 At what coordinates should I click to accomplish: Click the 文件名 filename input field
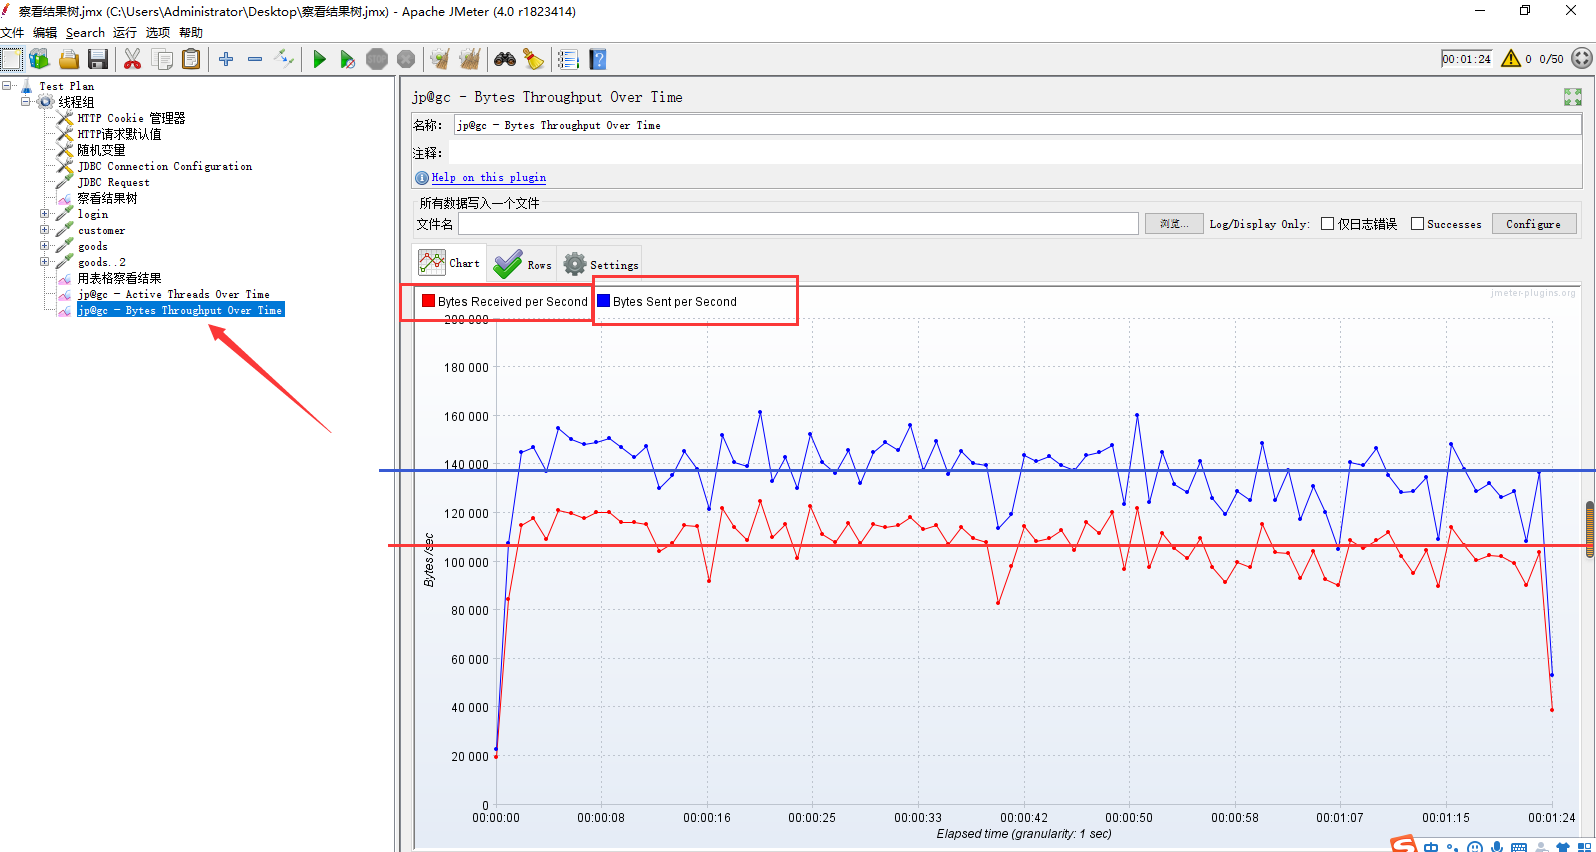click(x=798, y=224)
